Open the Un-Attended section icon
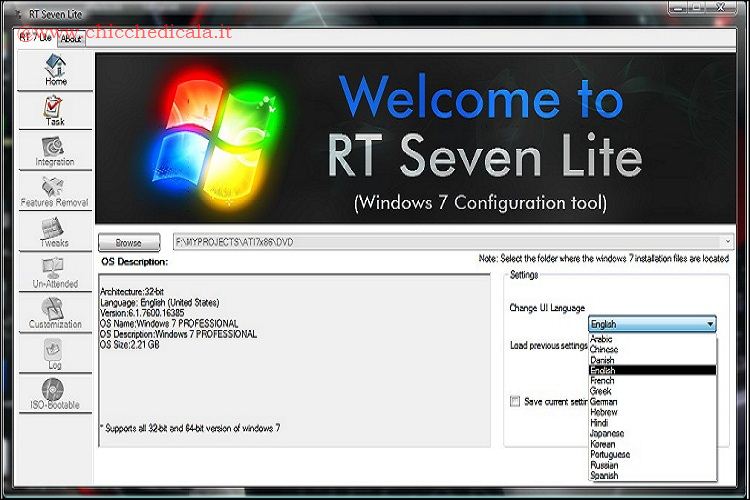Image resolution: width=750 pixels, height=500 pixels. [x=55, y=272]
